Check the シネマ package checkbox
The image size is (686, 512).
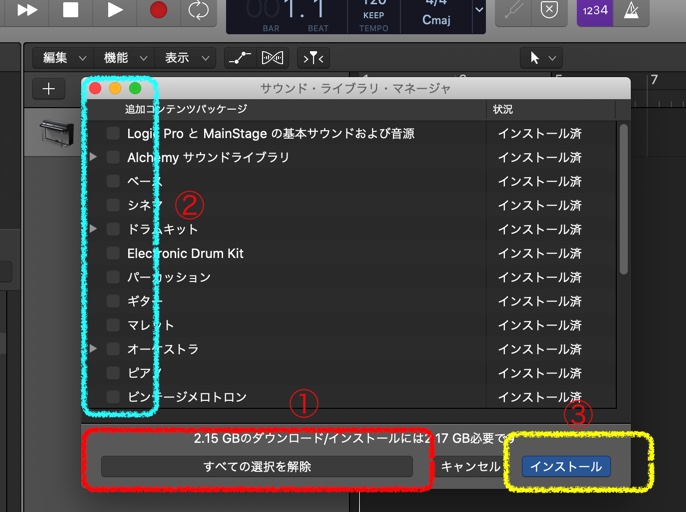click(x=113, y=205)
